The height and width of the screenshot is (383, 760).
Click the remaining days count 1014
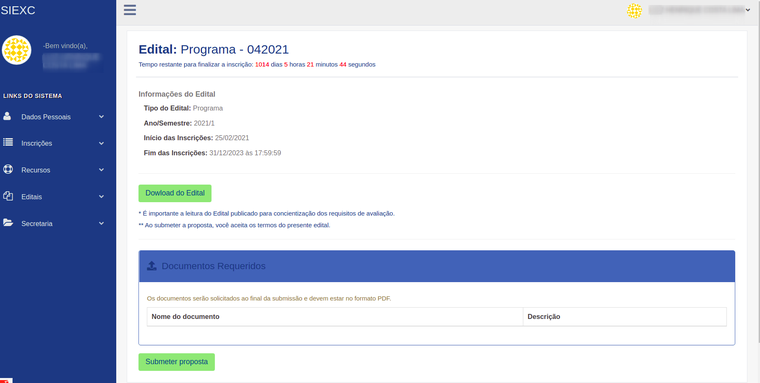tap(262, 64)
